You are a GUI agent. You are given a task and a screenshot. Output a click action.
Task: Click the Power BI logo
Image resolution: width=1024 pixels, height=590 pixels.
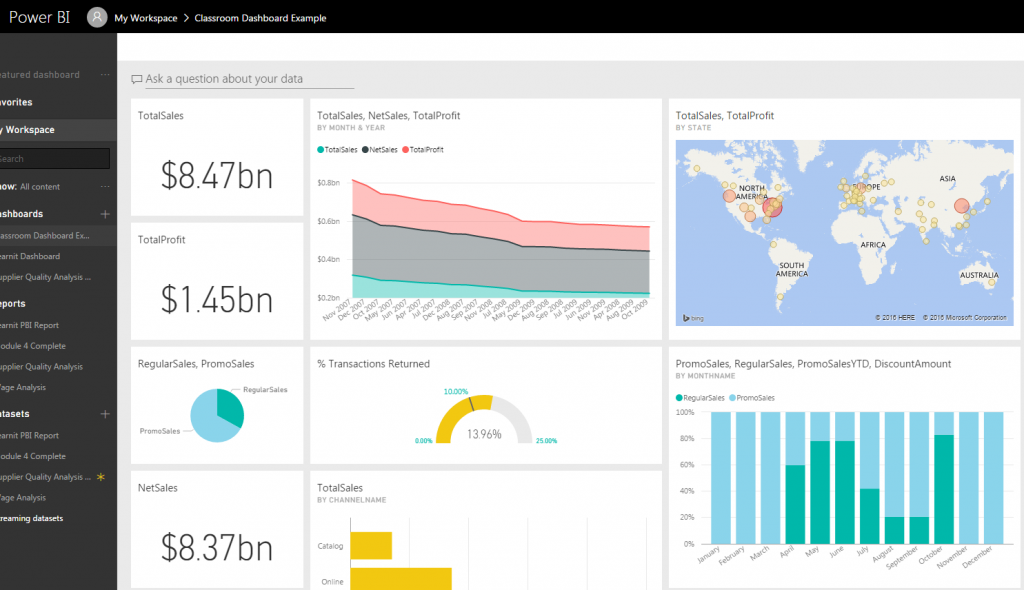38,17
